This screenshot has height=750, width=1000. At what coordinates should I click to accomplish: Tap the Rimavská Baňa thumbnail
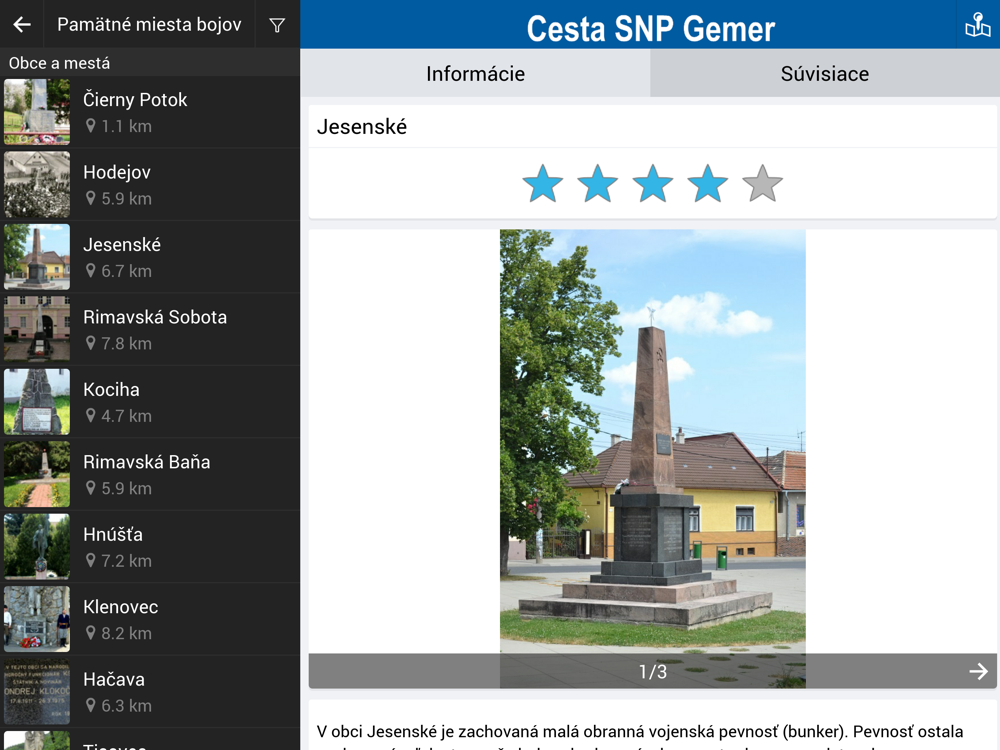(37, 474)
